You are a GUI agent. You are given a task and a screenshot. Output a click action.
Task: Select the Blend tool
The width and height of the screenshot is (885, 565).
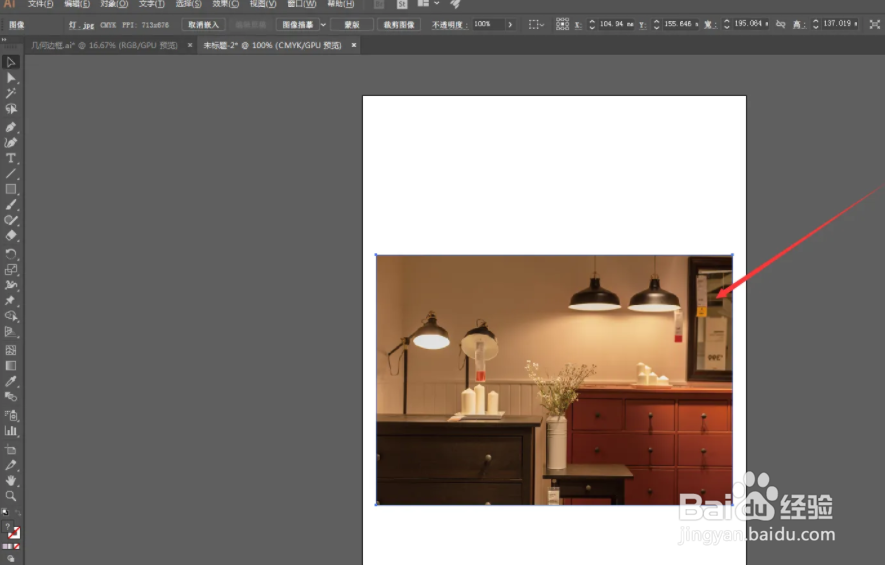[x=11, y=397]
